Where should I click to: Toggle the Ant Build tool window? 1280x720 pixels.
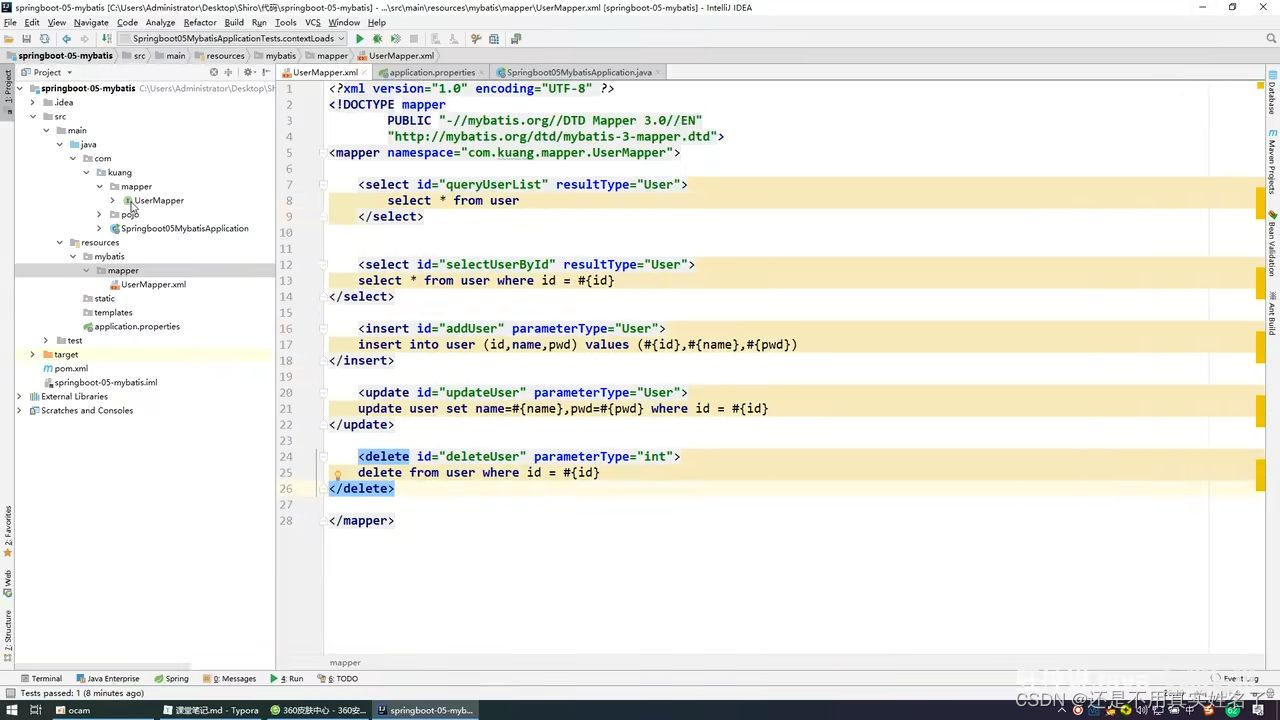(1272, 312)
